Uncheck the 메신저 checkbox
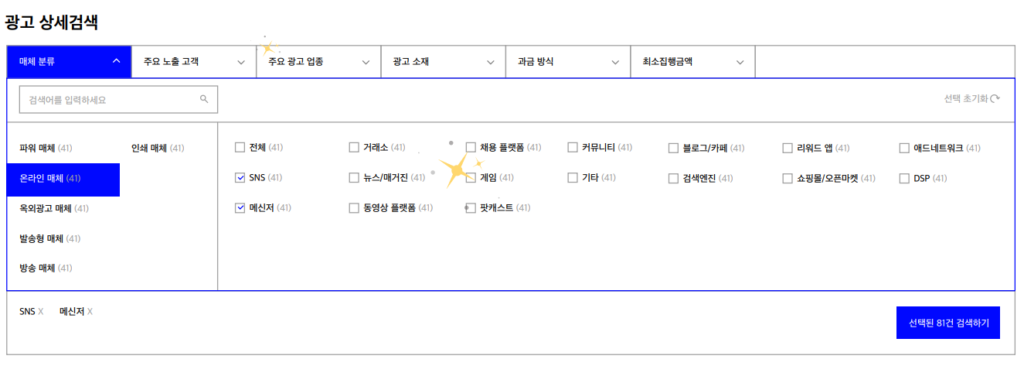 point(239,208)
